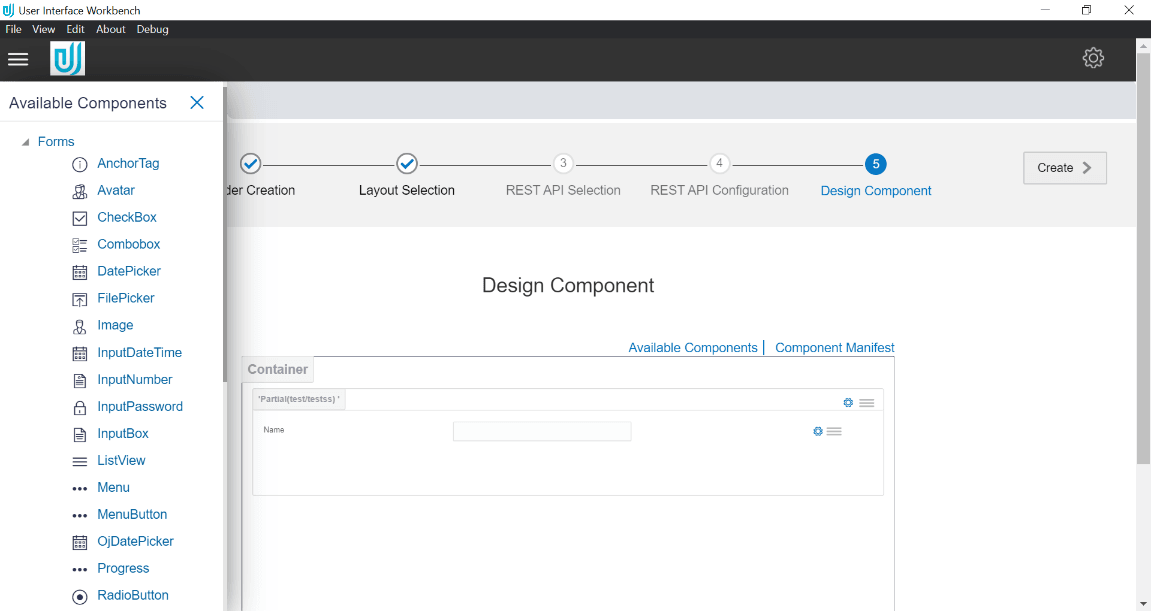Select the DatePicker component icon

pyautogui.click(x=79, y=271)
